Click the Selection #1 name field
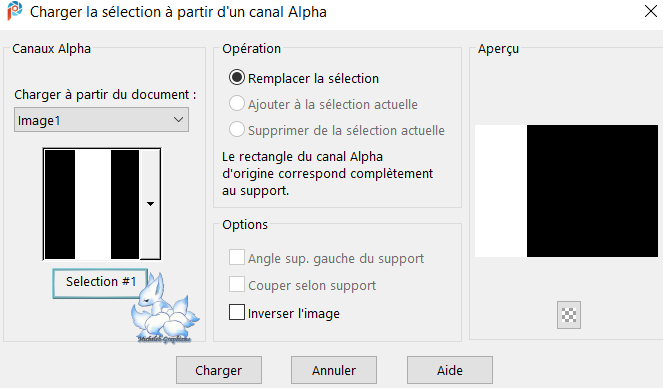The width and height of the screenshot is (663, 388). pos(100,283)
